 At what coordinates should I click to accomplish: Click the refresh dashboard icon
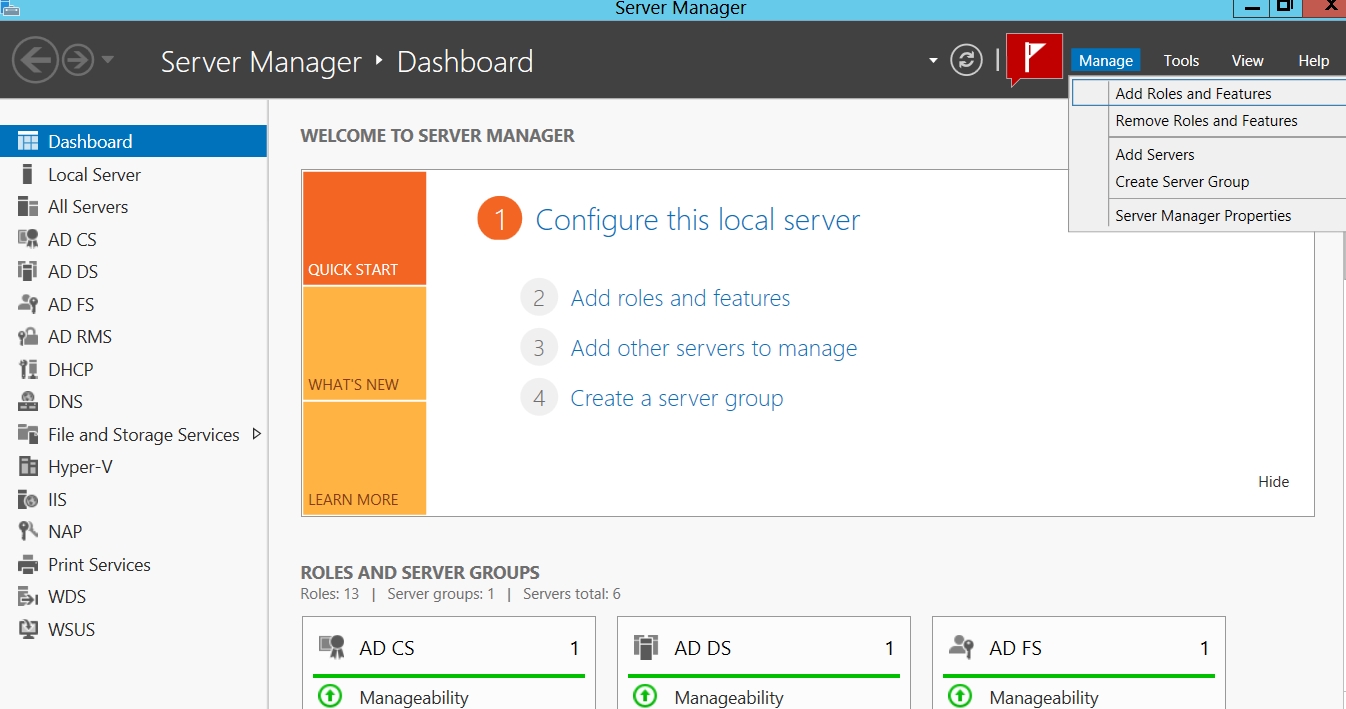click(966, 60)
